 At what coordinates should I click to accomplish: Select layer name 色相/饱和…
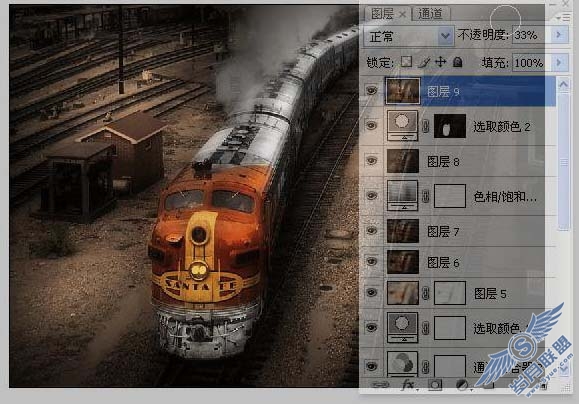tap(505, 196)
